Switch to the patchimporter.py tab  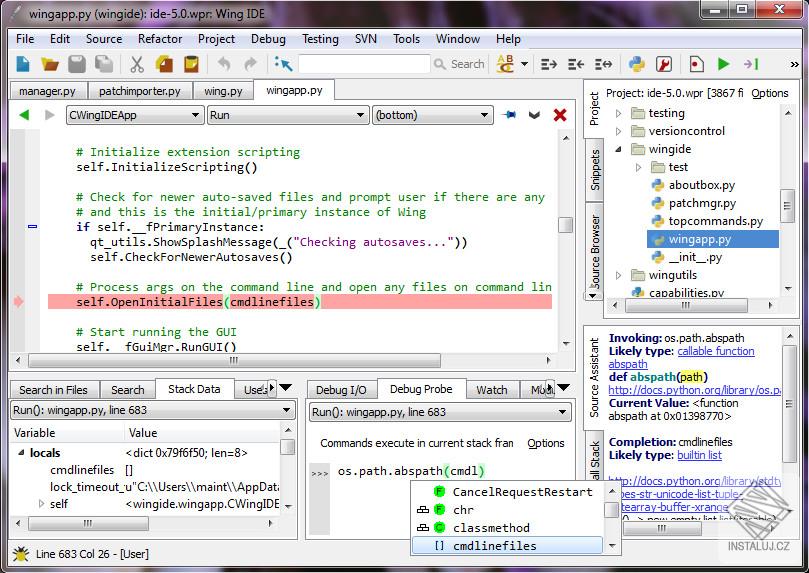[140, 91]
